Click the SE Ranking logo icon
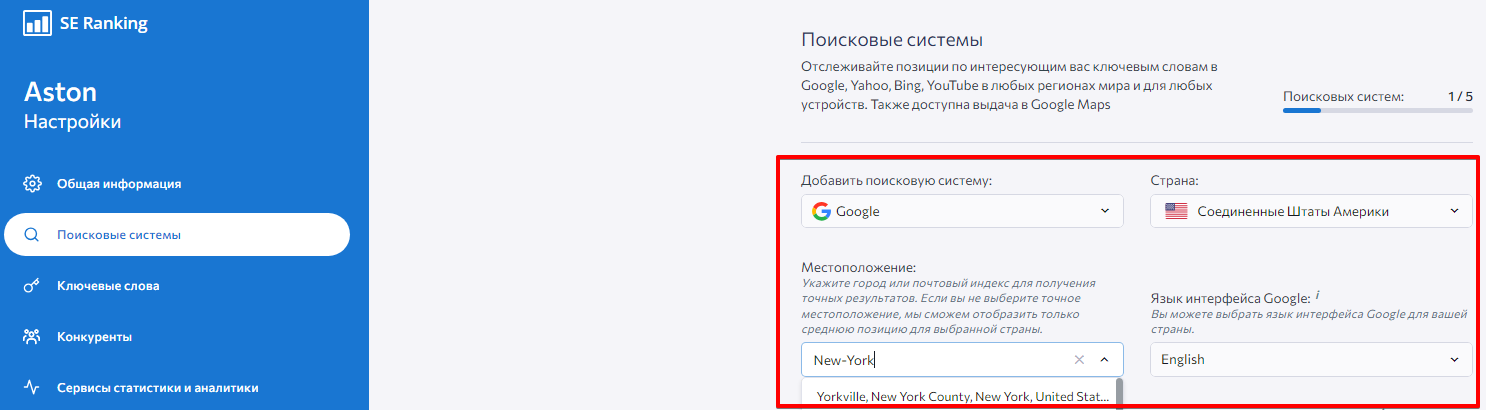Viewport: 1486px width, 412px height. [37, 24]
